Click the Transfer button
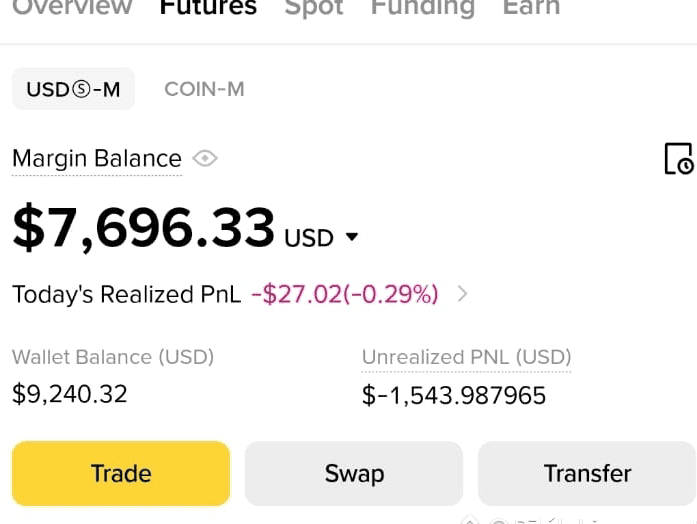Image resolution: width=697 pixels, height=524 pixels. tap(587, 473)
